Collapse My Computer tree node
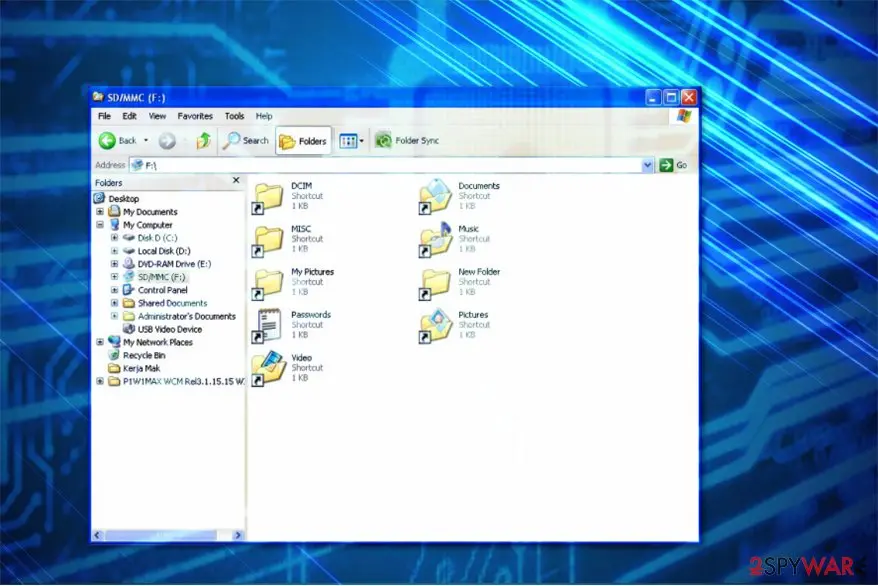Image resolution: width=878 pixels, height=586 pixels. tap(100, 224)
